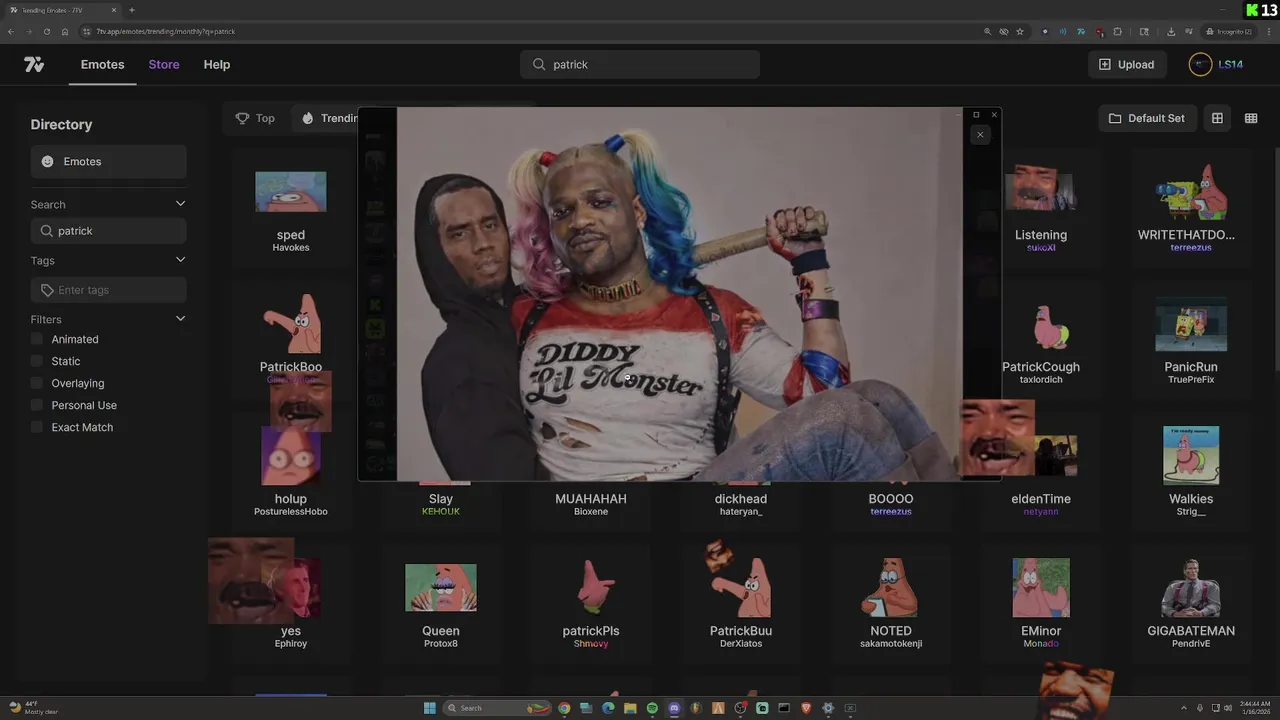Click the sidebar search field with patrick
This screenshot has height=720, width=1280.
point(108,231)
